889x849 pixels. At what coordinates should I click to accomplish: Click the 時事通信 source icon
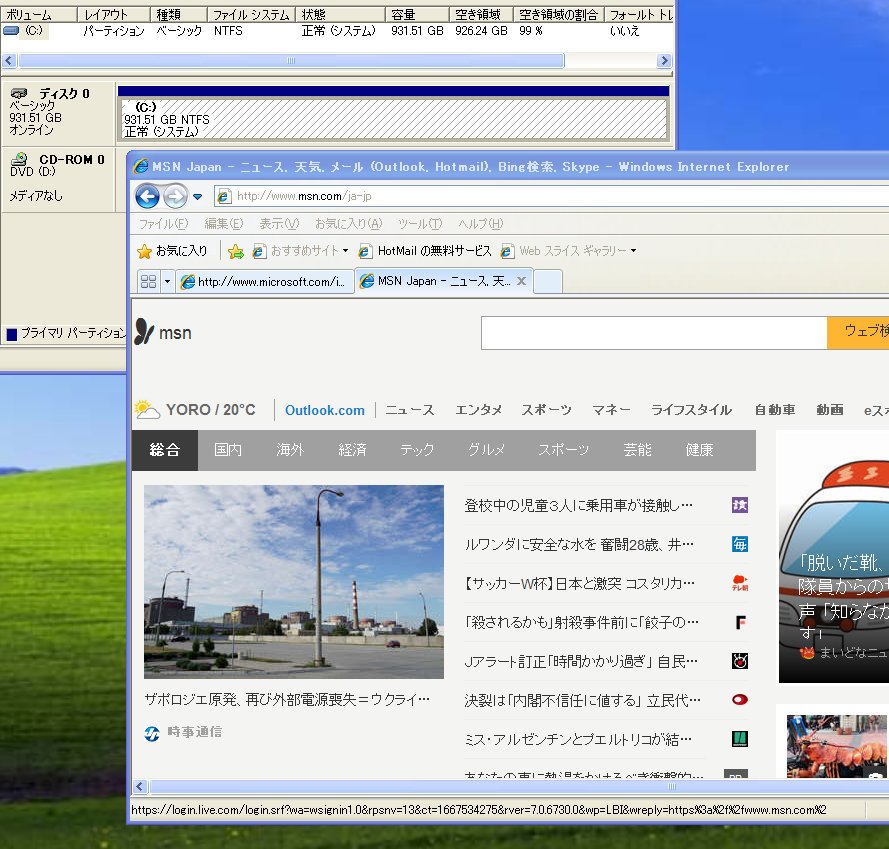(x=152, y=733)
